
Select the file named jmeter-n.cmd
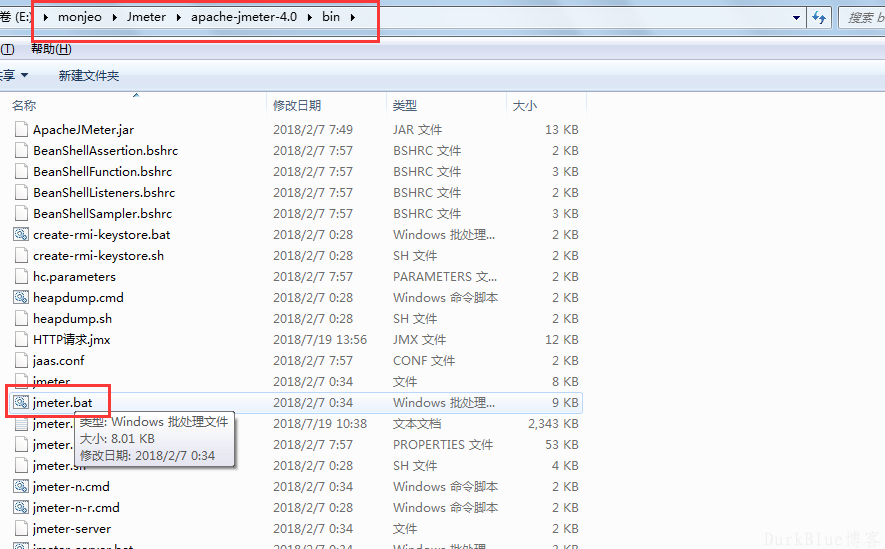[72, 486]
